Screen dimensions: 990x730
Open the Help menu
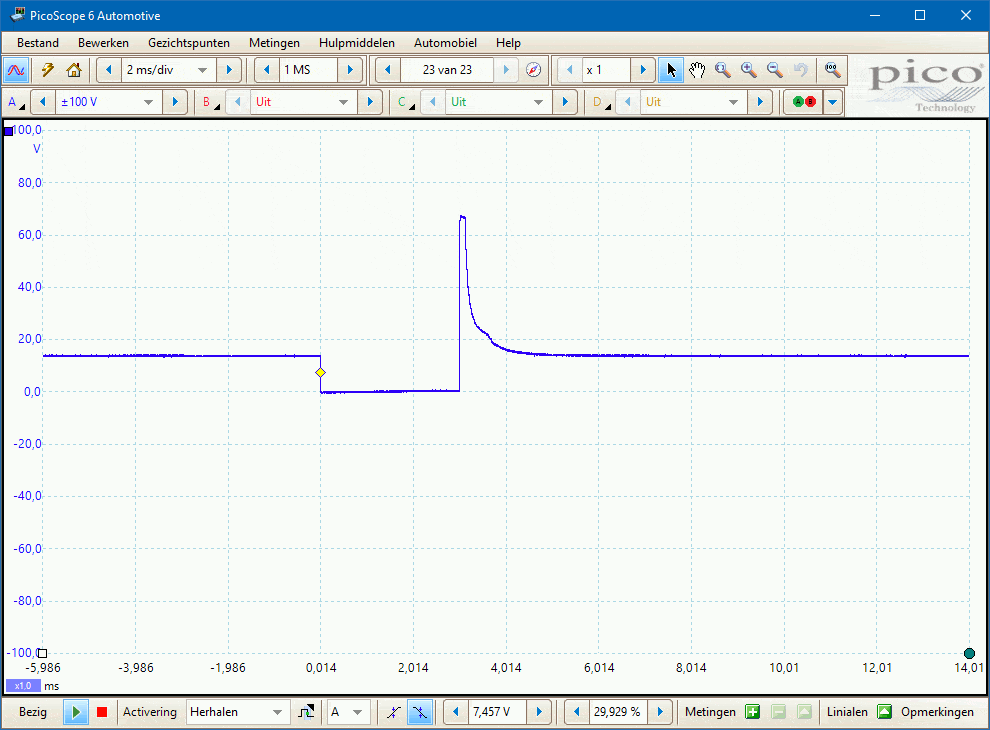[508, 43]
